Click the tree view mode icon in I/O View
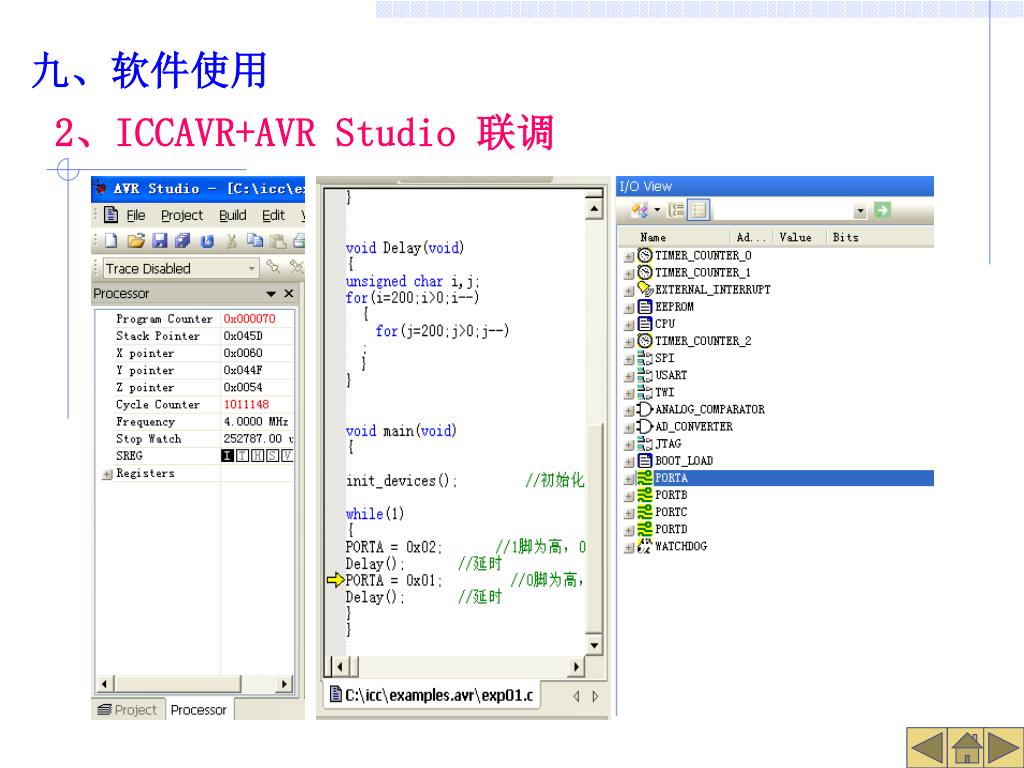This screenshot has width=1024, height=768. 676,210
